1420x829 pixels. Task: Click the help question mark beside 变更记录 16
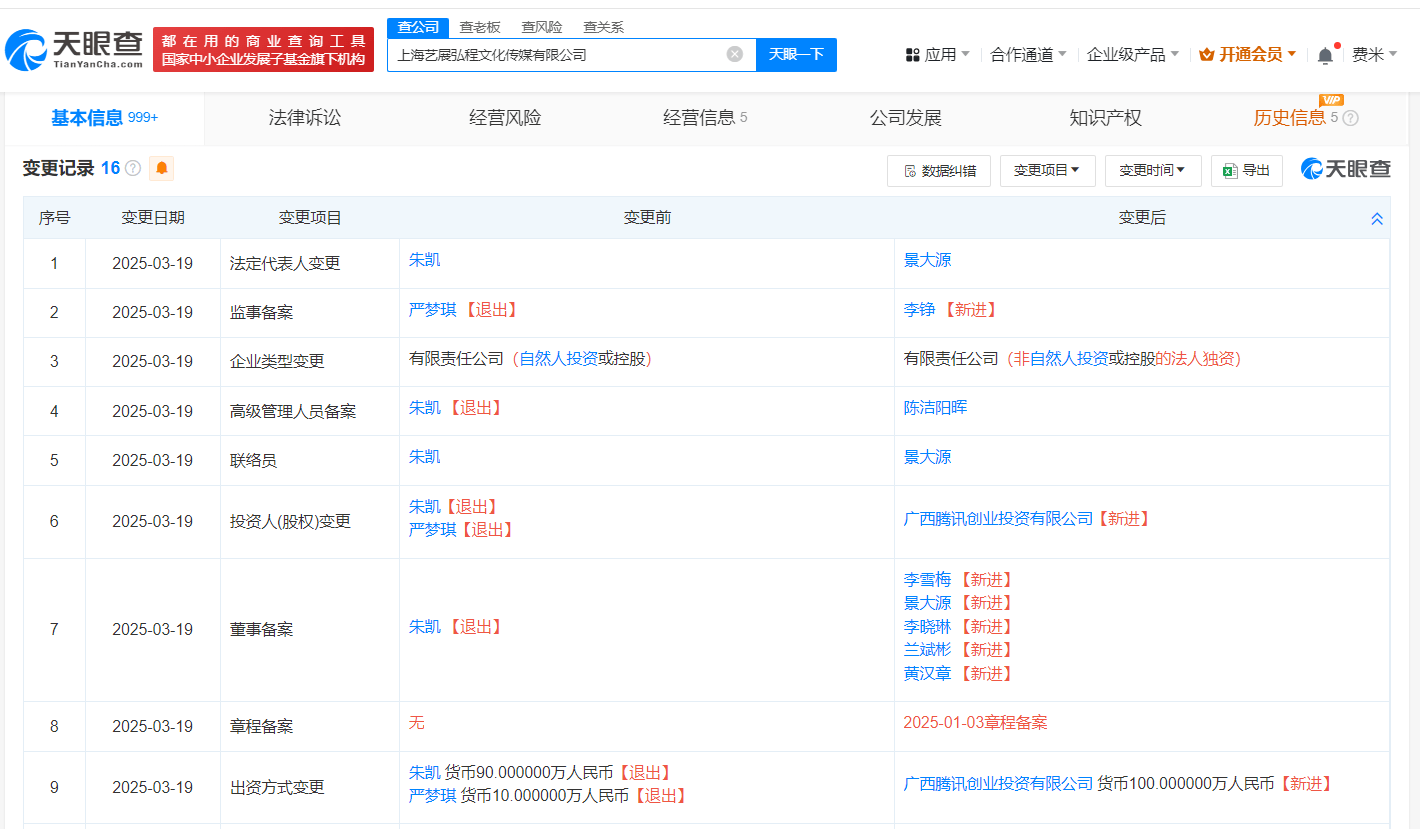tap(133, 168)
